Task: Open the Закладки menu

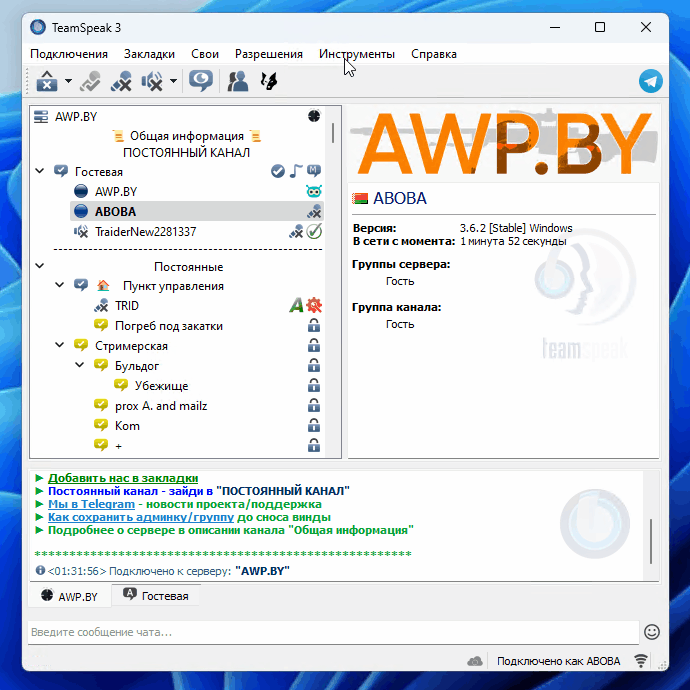Action: point(149,54)
